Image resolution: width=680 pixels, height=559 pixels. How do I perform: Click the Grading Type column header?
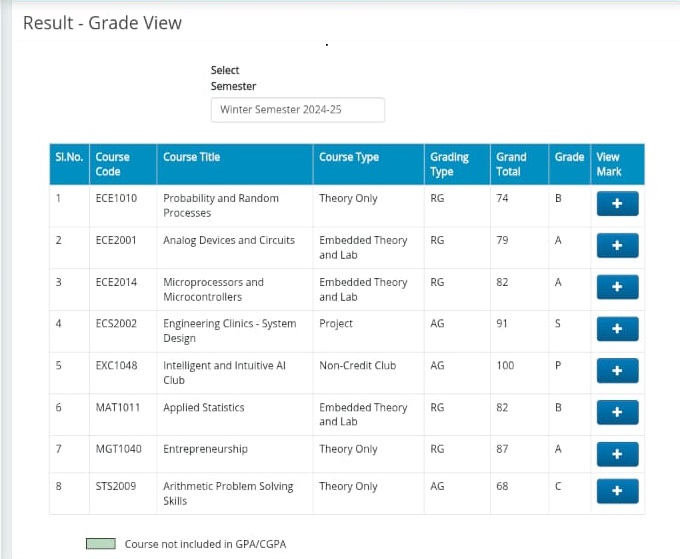click(449, 164)
